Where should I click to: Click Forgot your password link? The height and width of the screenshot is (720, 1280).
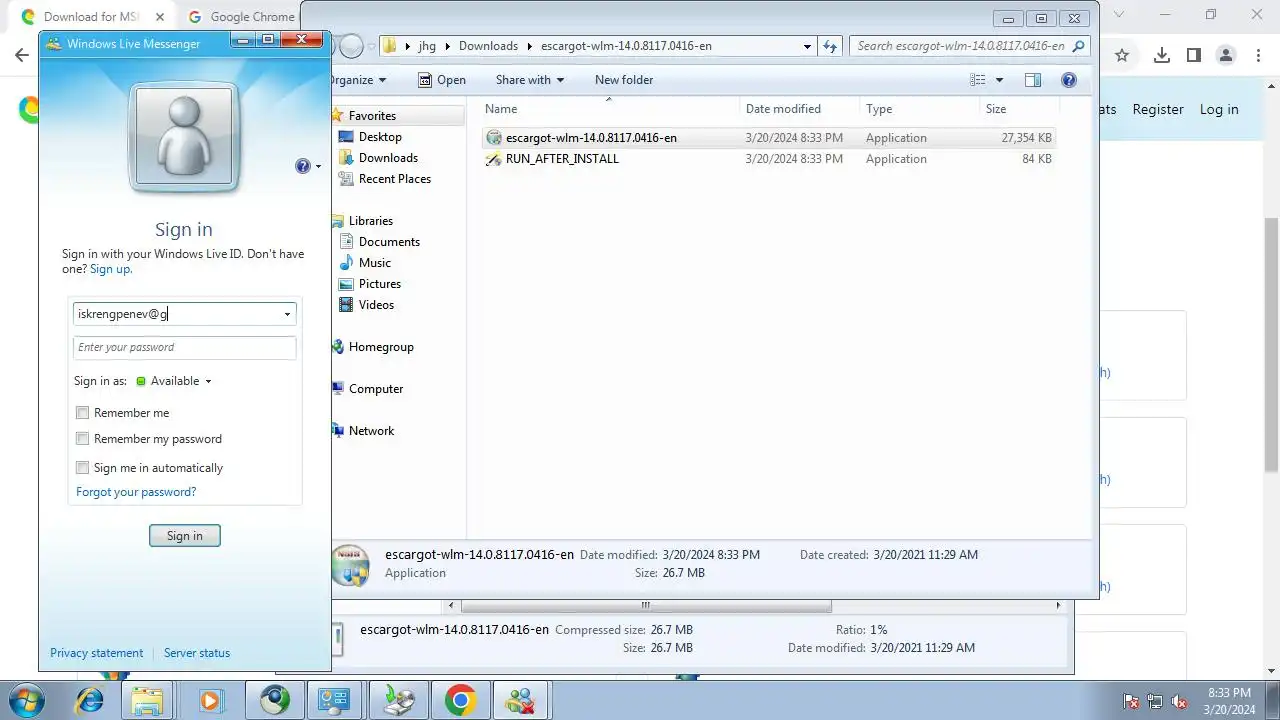136,492
